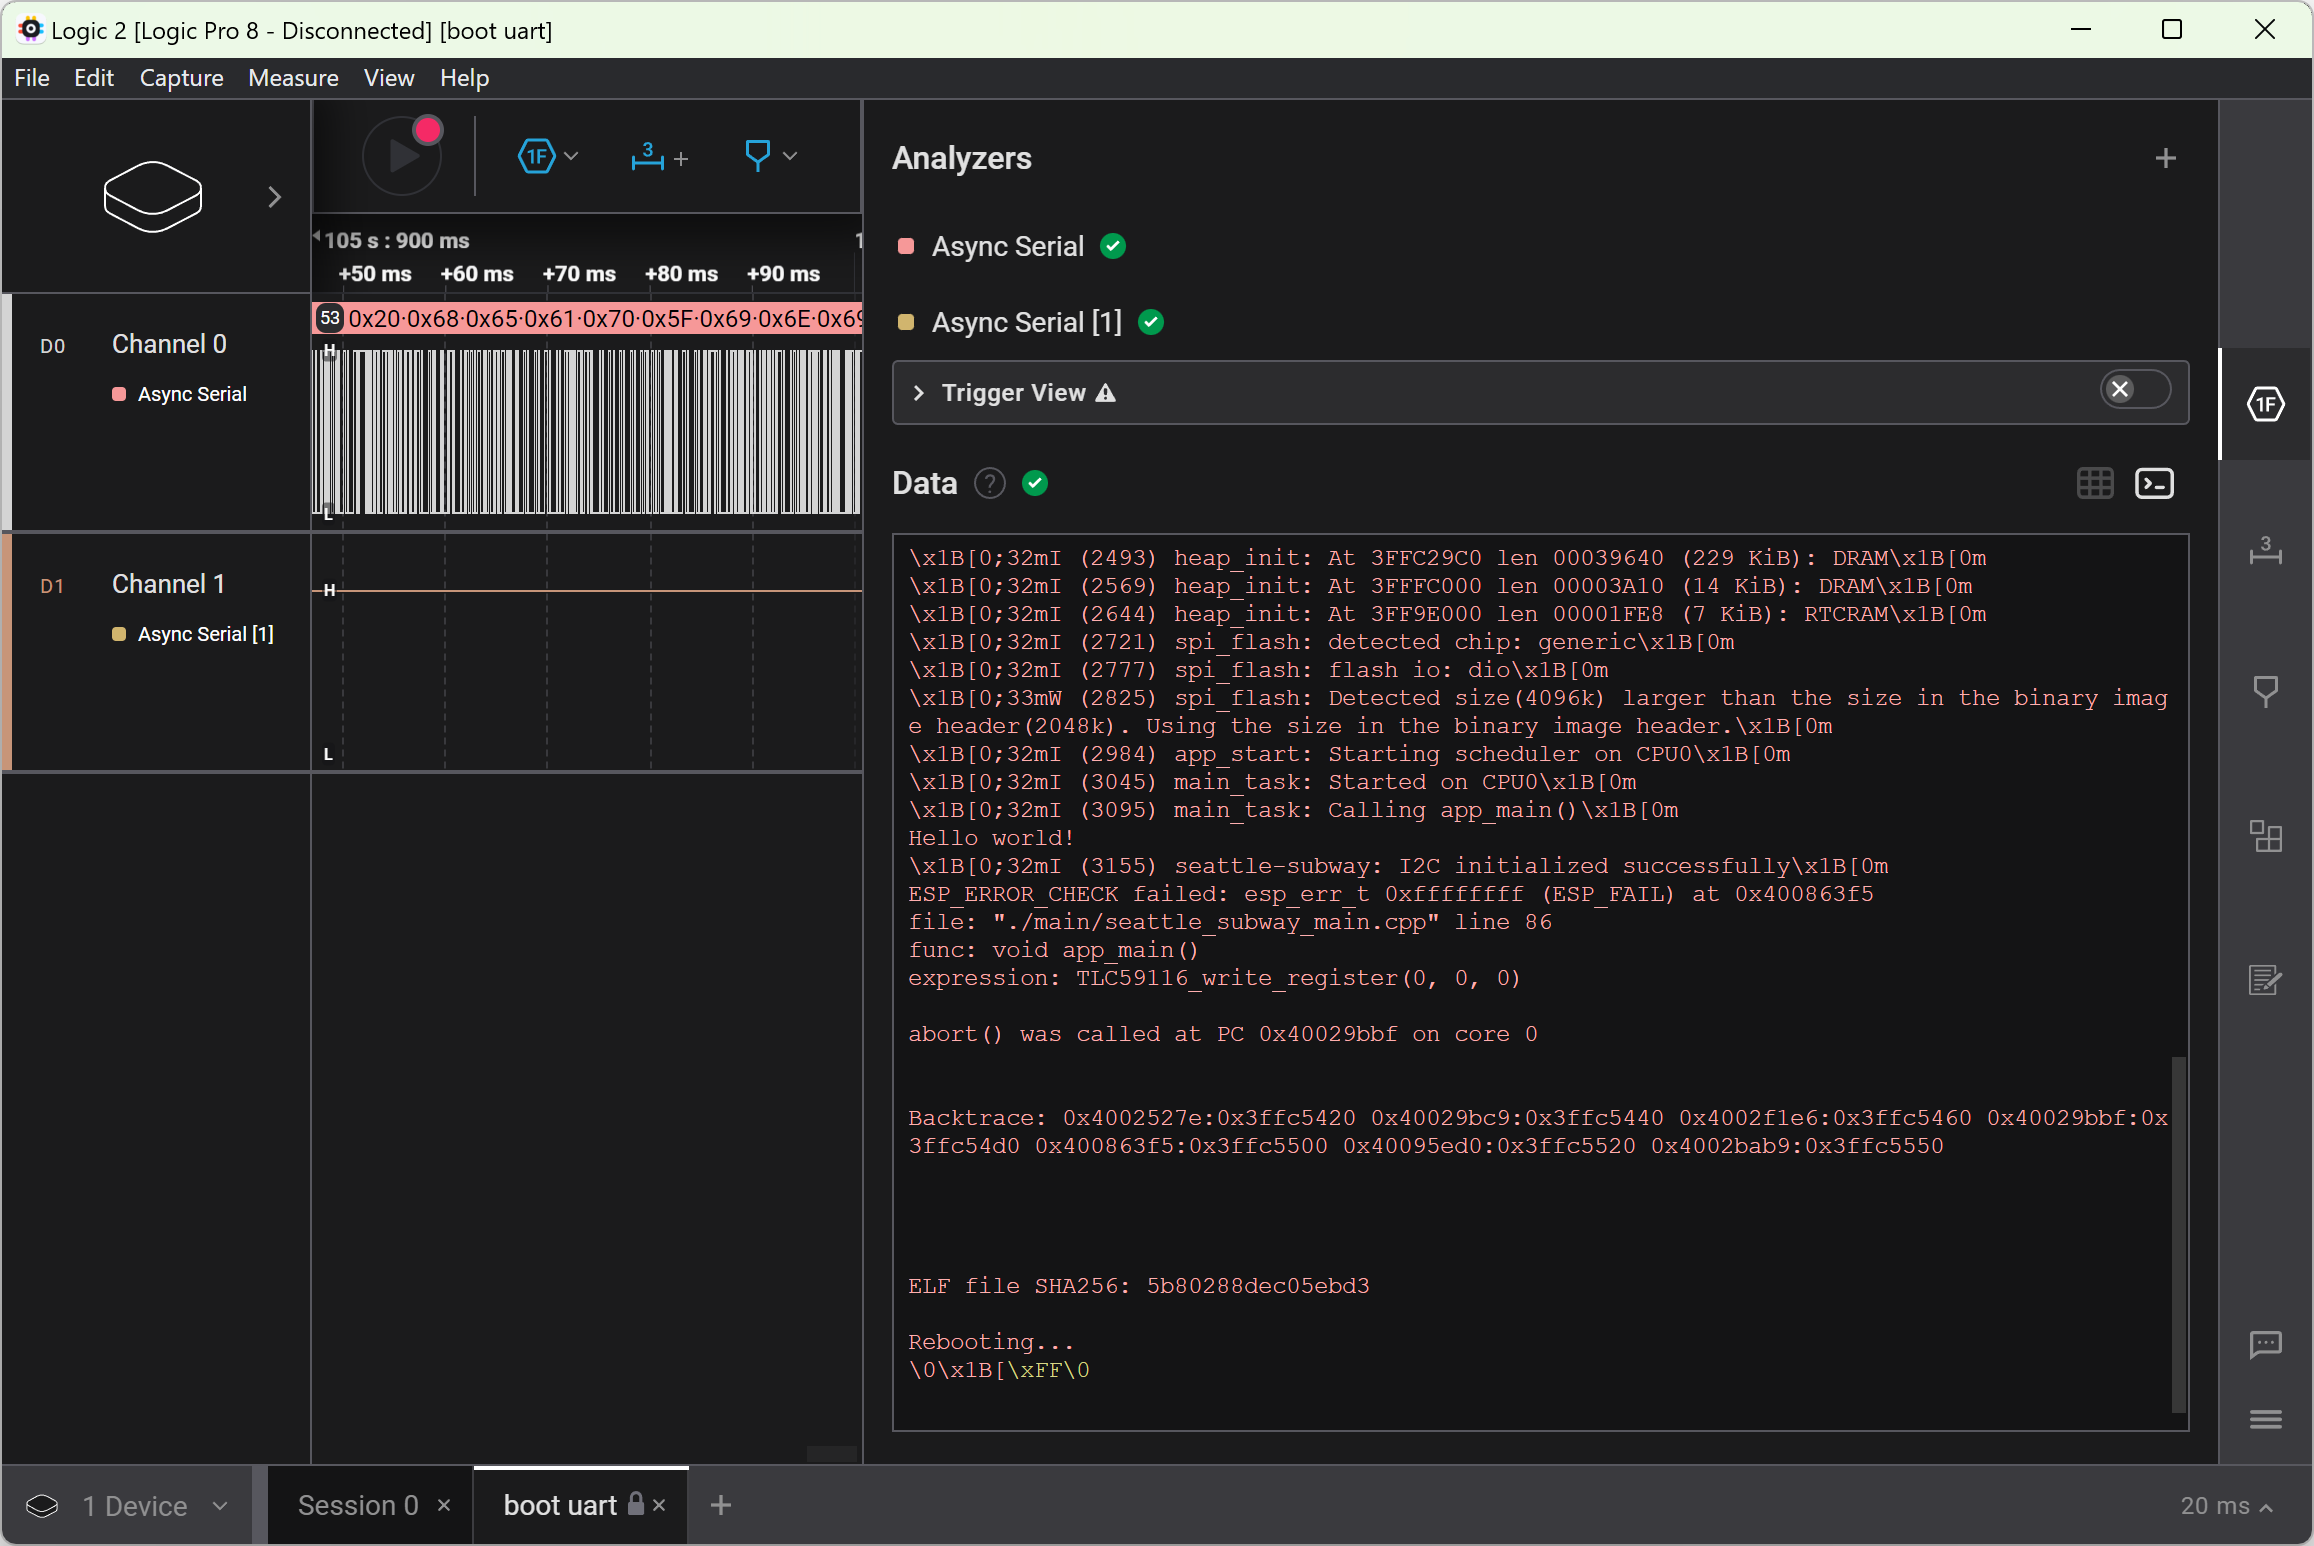Screen dimensions: 2314x1546
Task: Click the D0 channel identifier
Action: click(52, 346)
